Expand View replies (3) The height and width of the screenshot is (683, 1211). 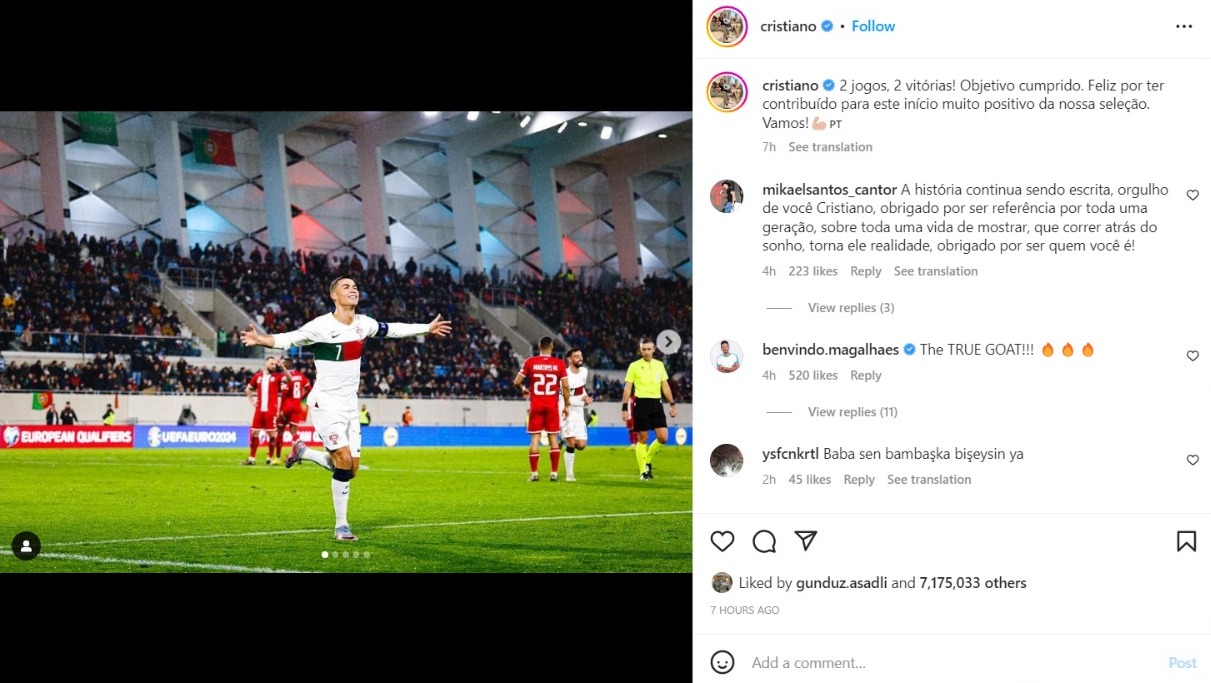[851, 308]
